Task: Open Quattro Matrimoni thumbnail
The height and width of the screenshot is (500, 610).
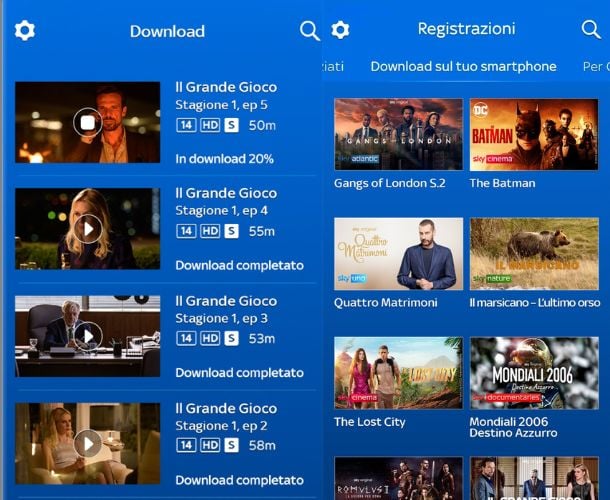Action: click(399, 254)
